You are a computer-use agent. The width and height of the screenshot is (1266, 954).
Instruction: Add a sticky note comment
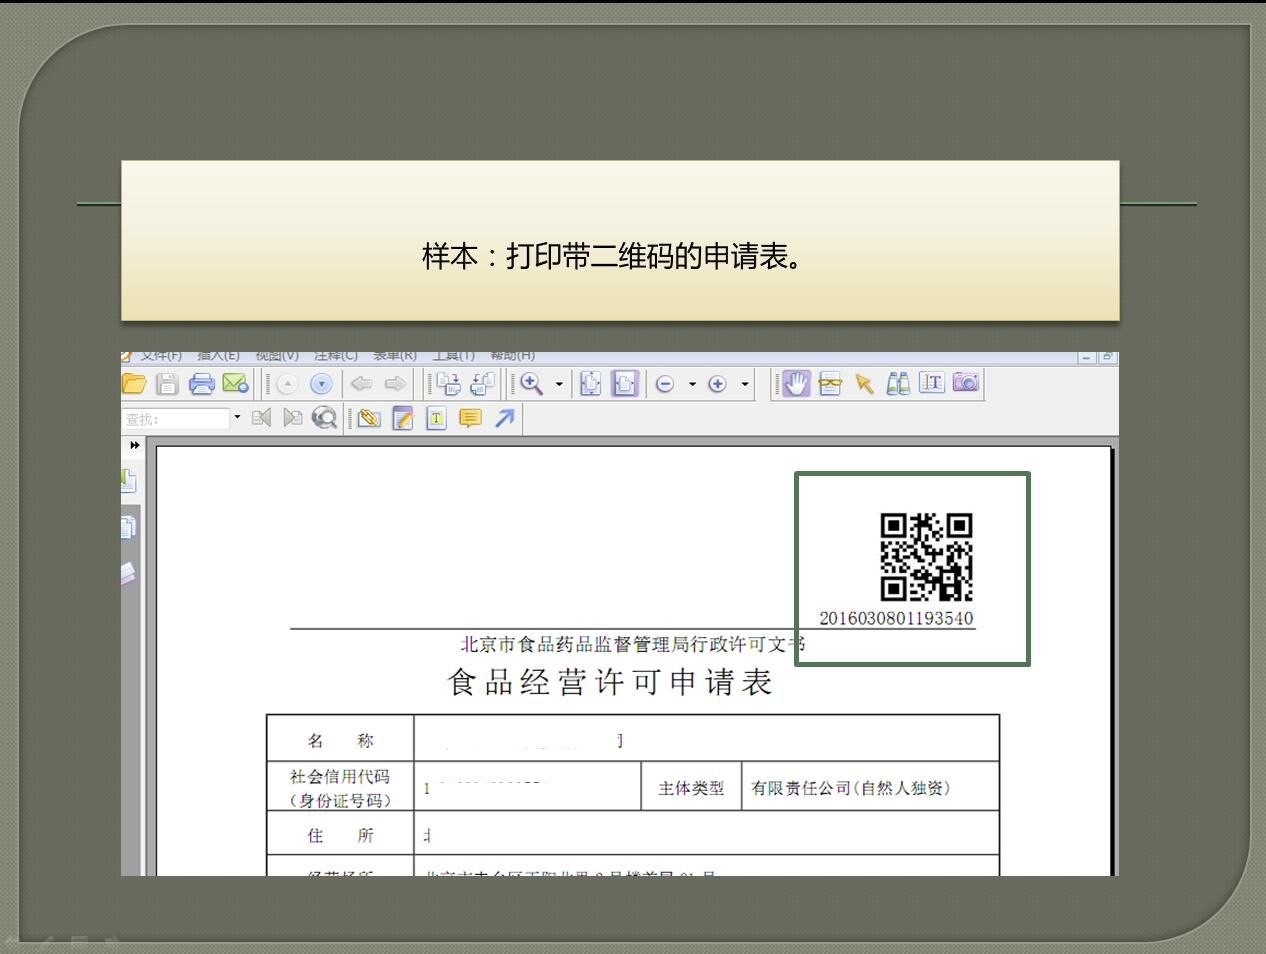click(x=470, y=418)
